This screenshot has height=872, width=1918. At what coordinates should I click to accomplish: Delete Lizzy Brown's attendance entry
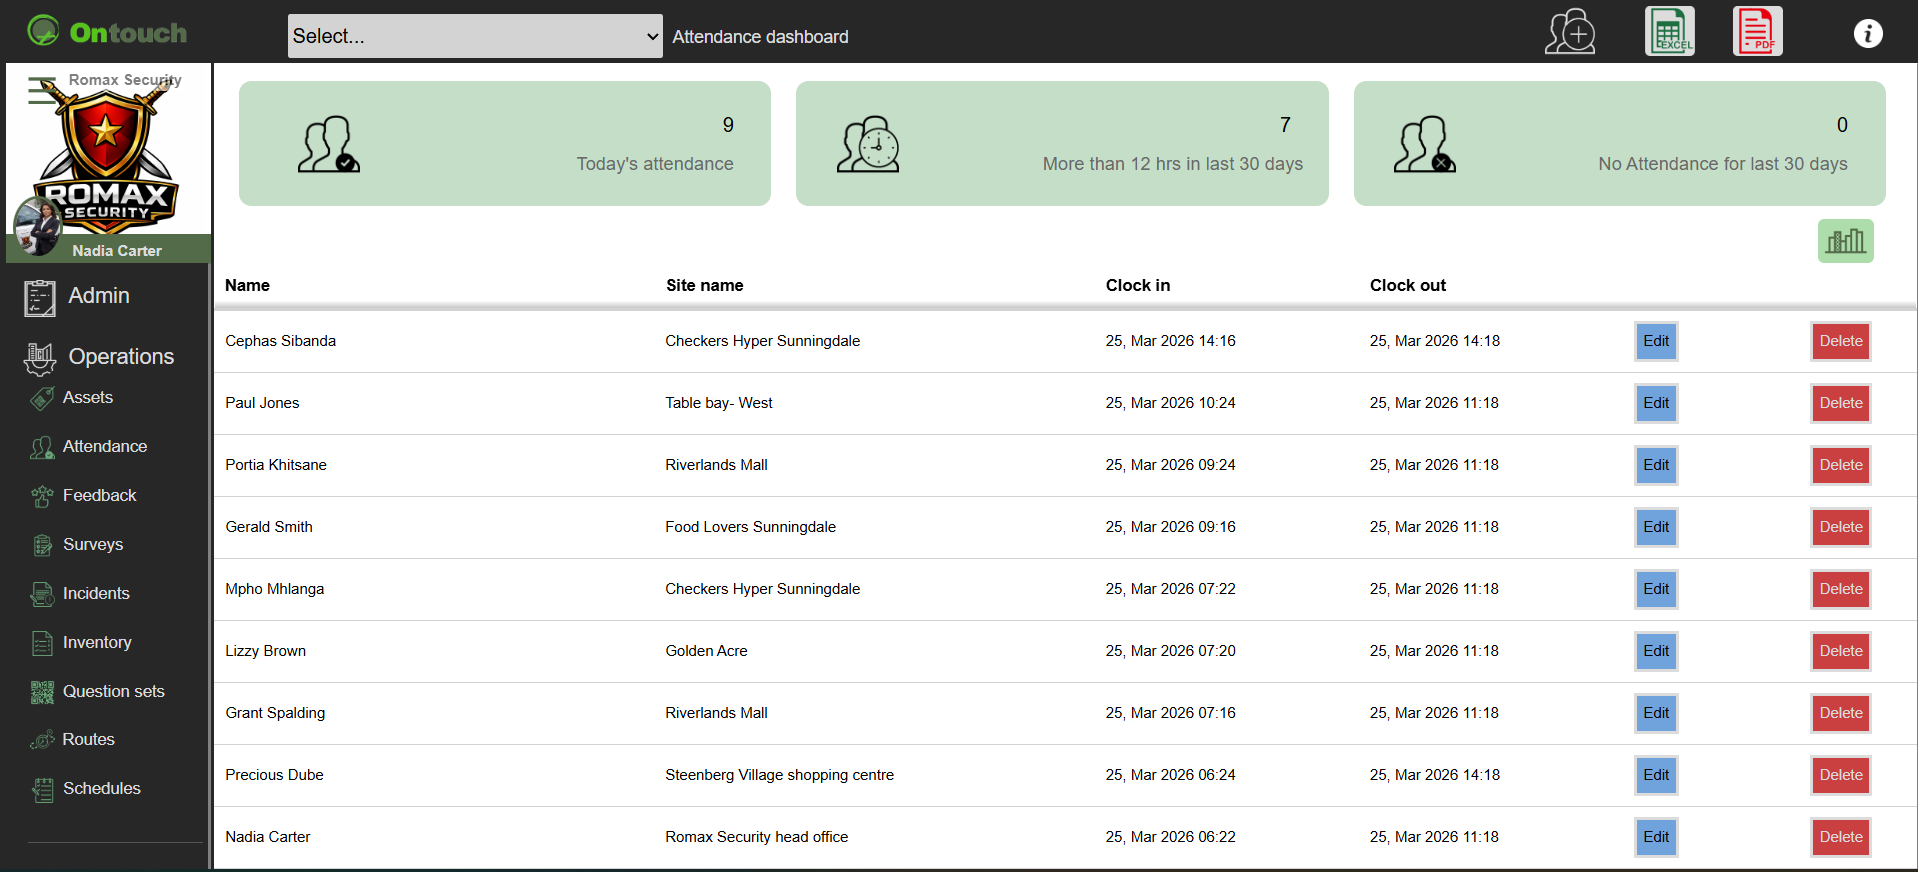(x=1840, y=651)
